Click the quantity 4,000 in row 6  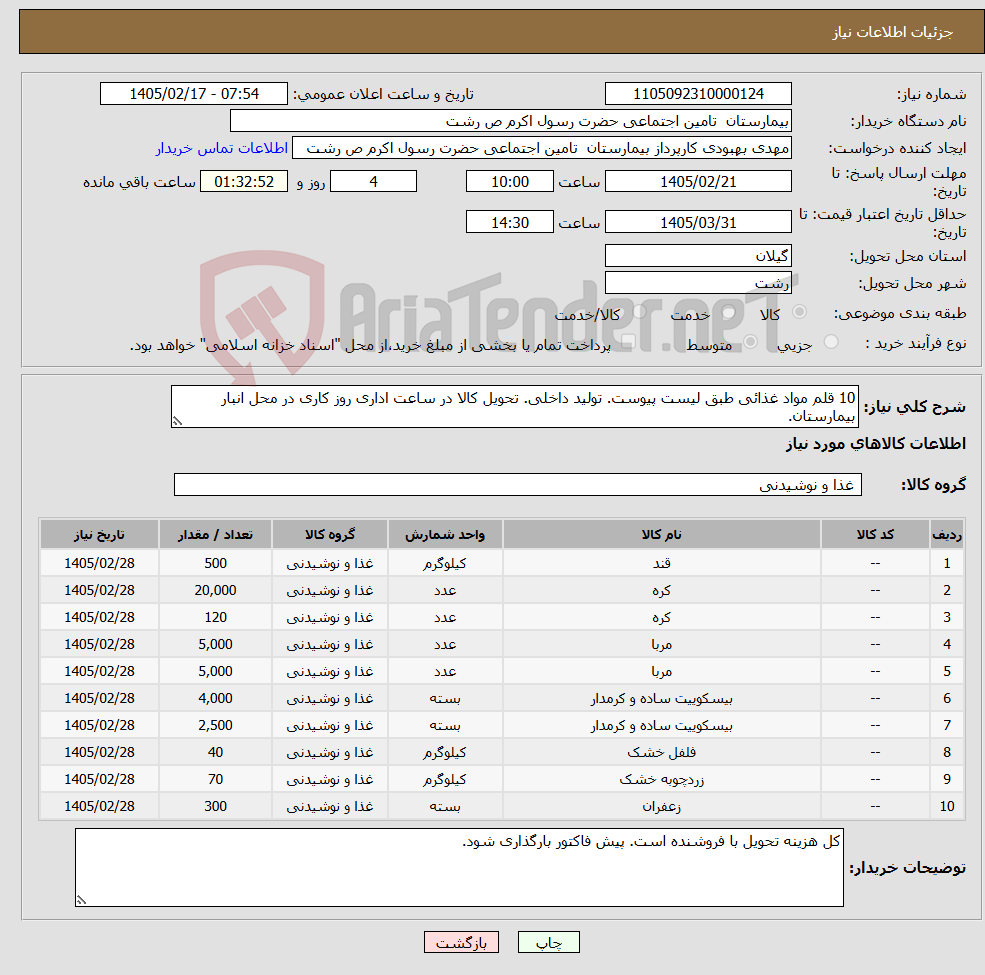click(215, 698)
